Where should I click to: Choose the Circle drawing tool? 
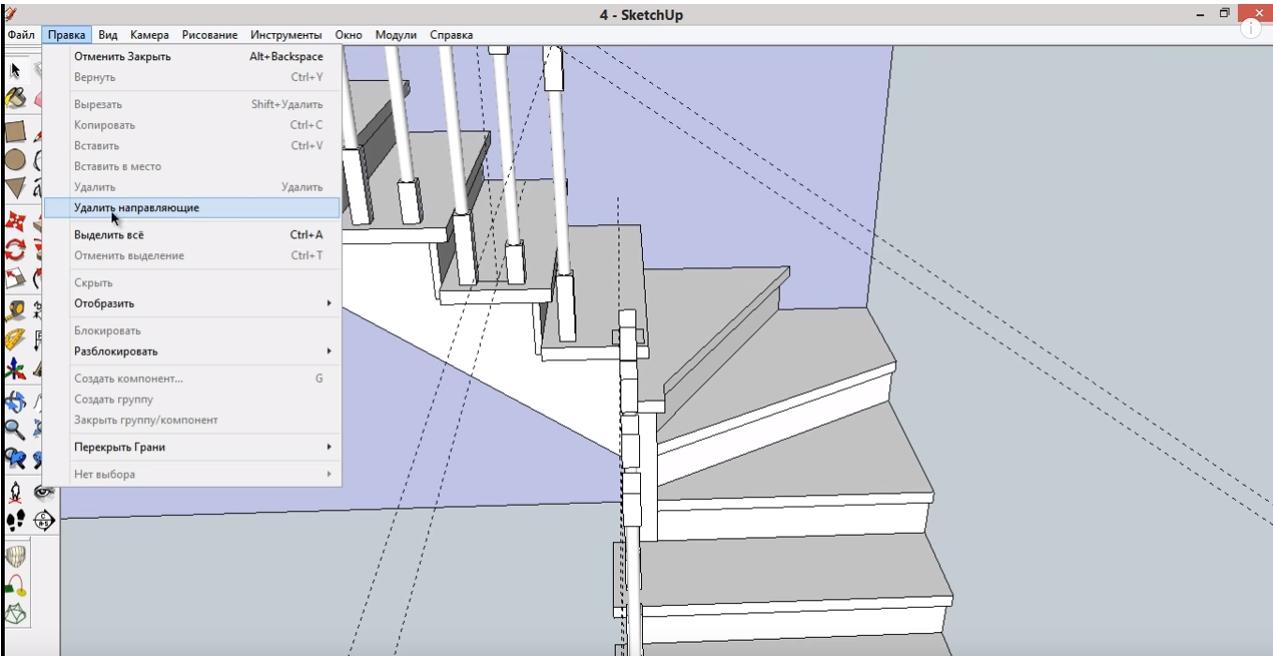15,159
